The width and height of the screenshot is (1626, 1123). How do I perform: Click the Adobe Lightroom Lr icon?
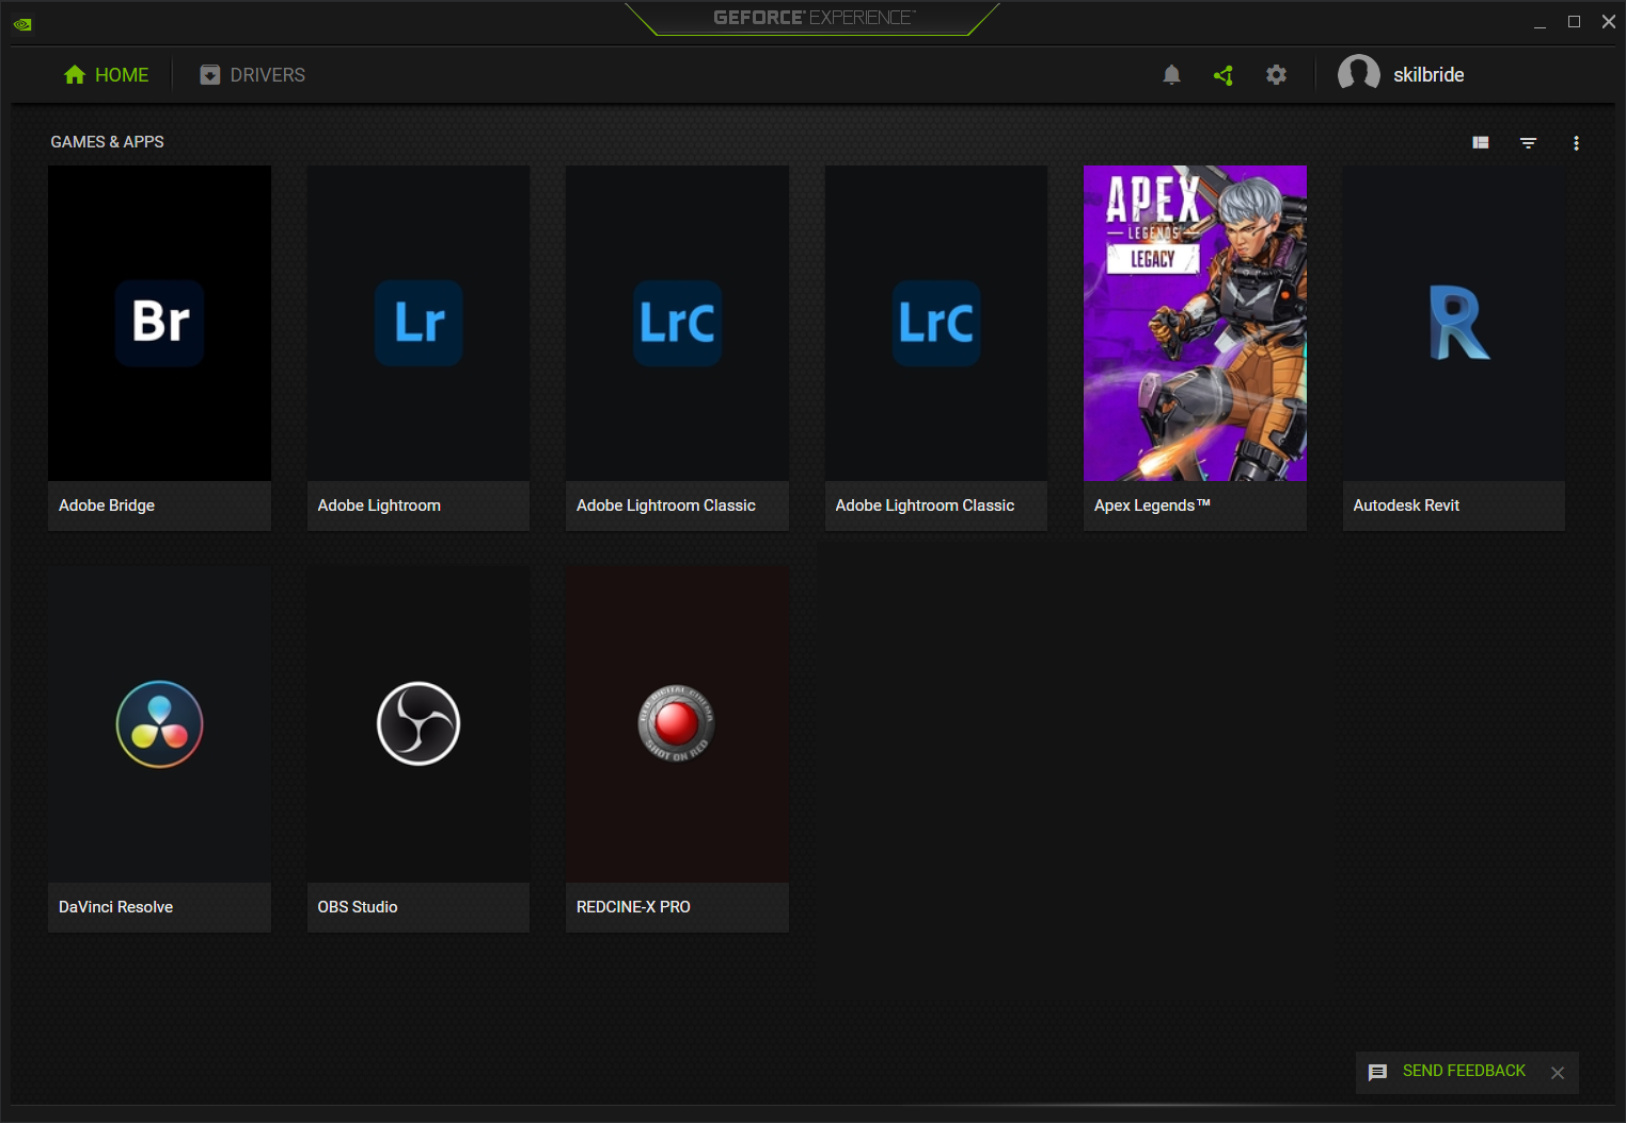419,322
